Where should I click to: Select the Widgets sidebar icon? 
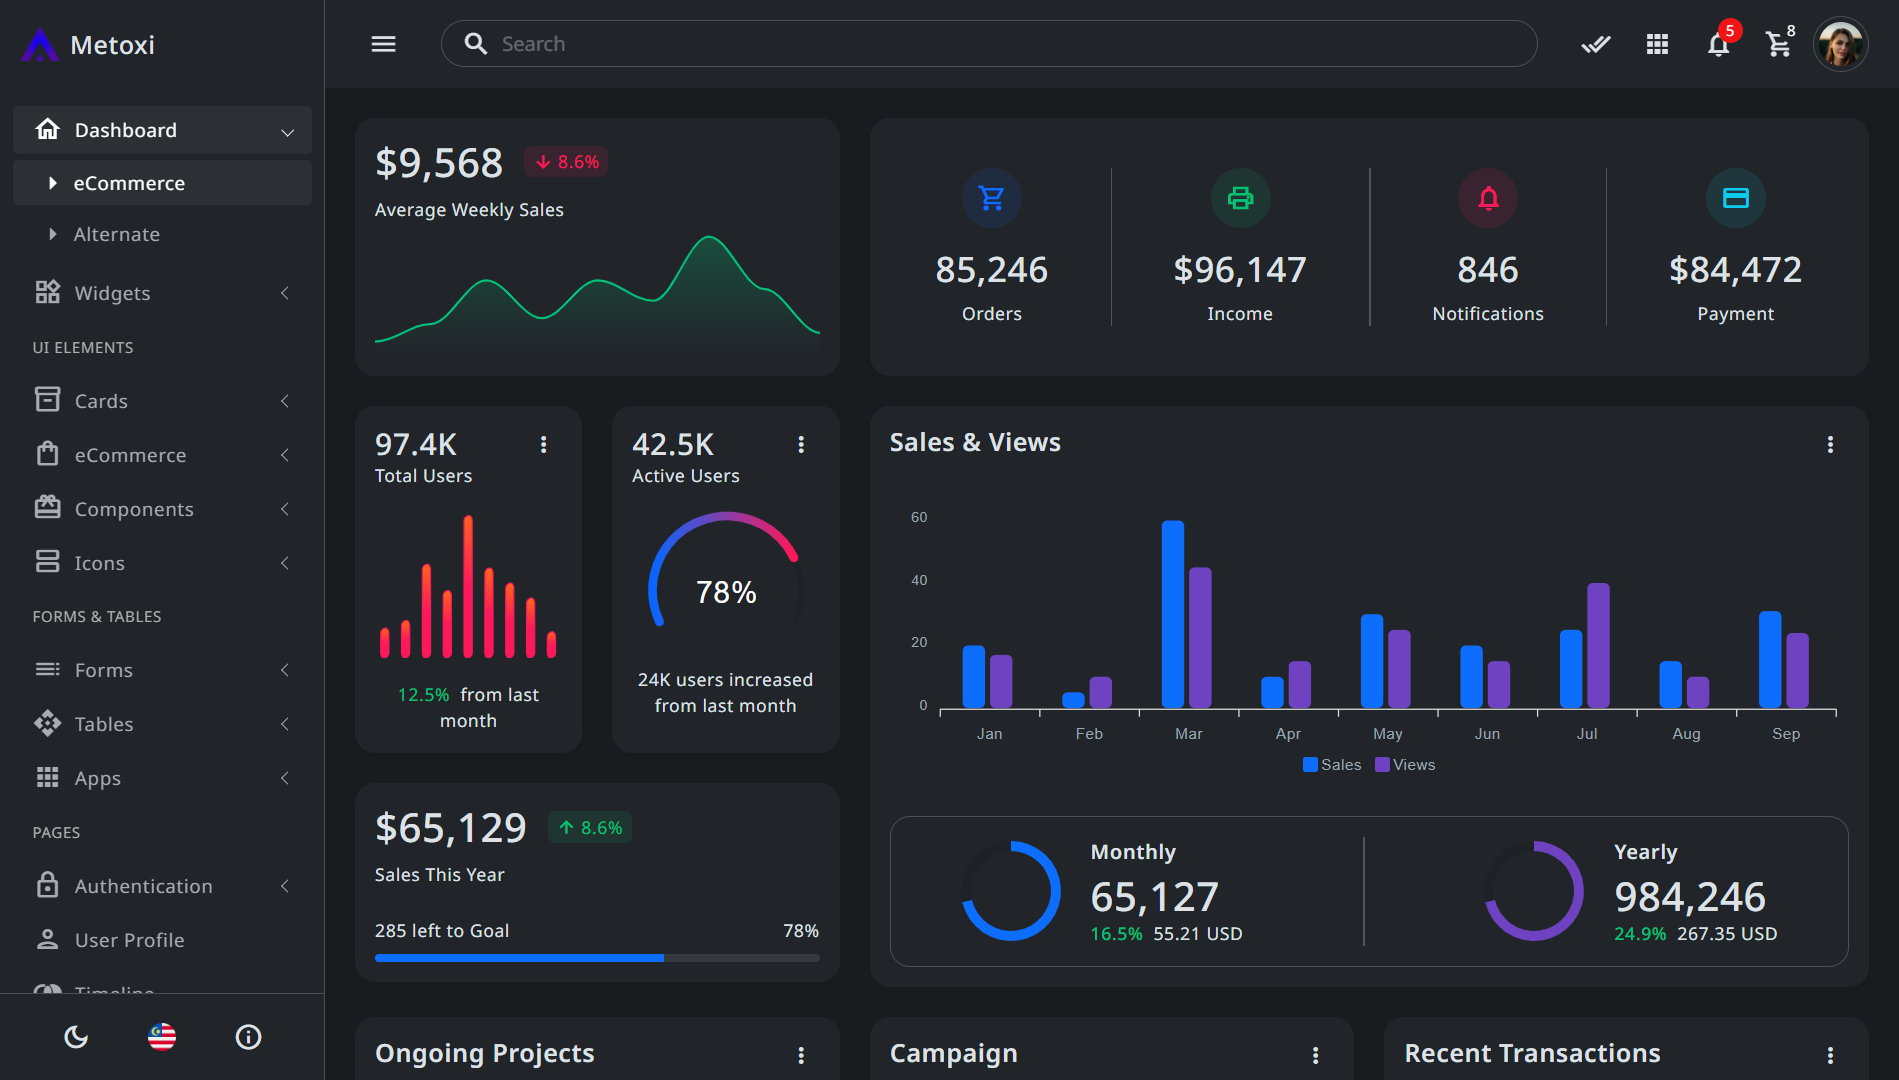click(x=47, y=292)
